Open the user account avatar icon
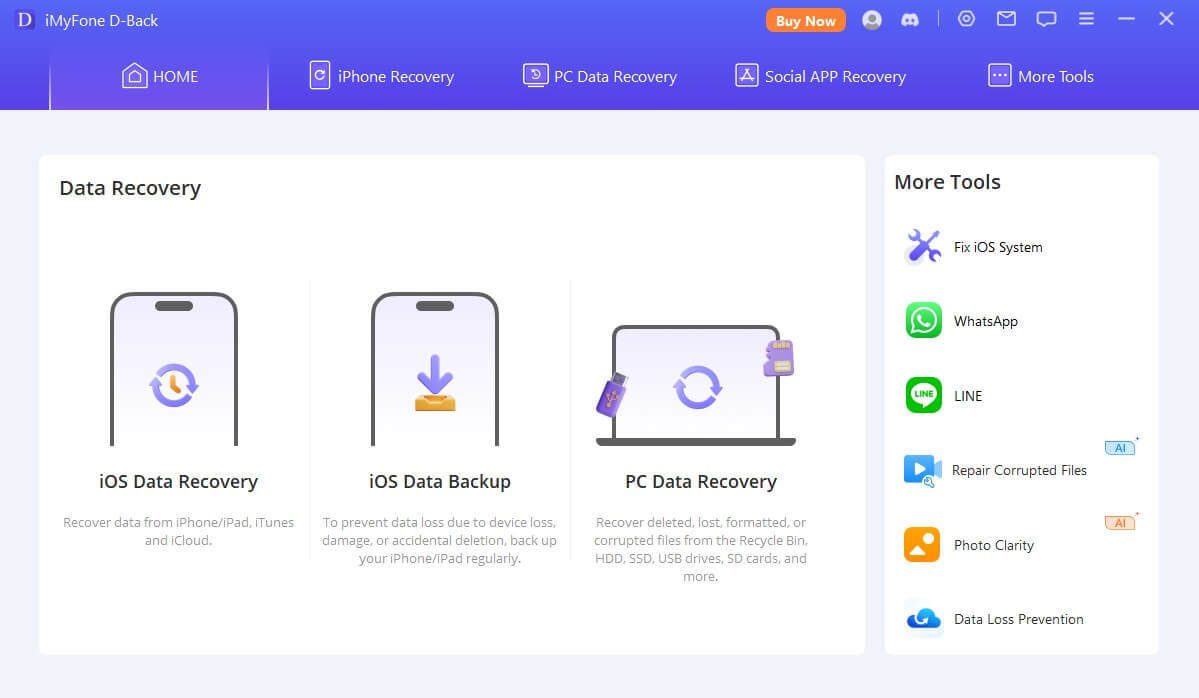Viewport: 1199px width, 698px height. [x=872, y=19]
